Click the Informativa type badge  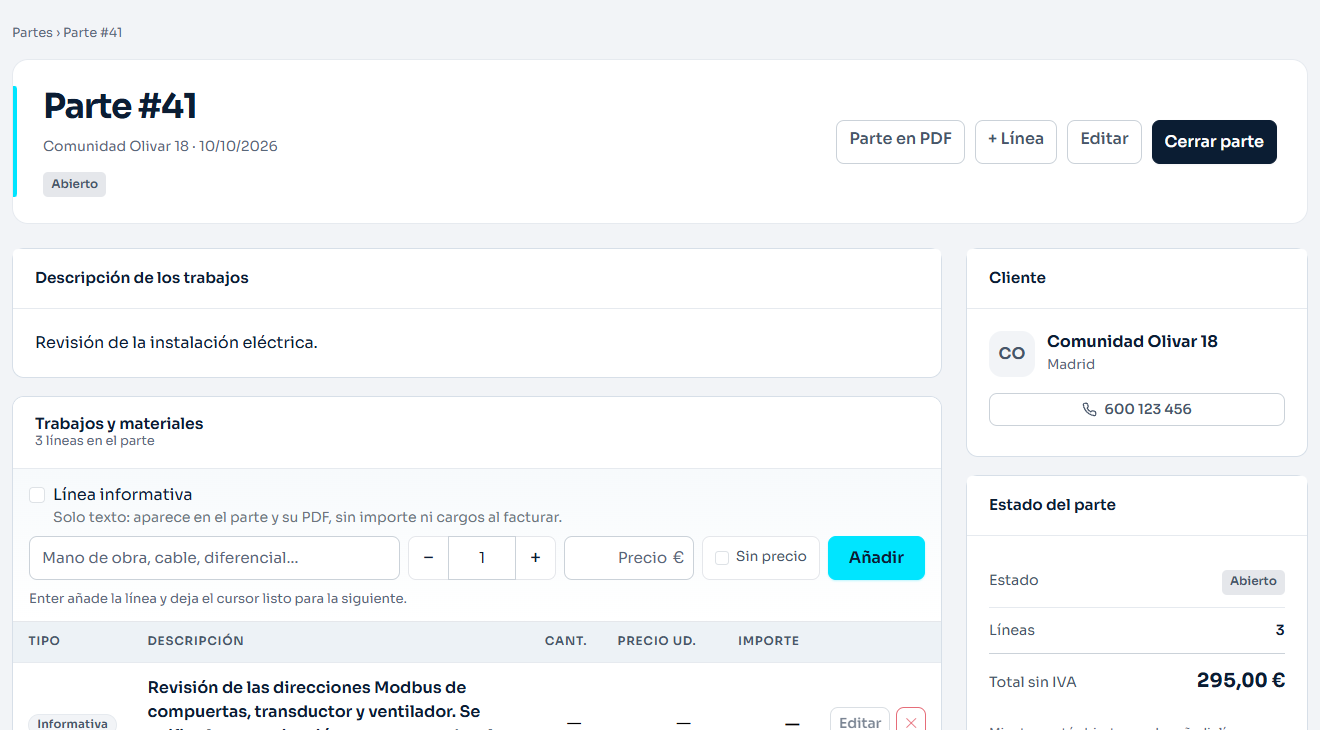(x=72, y=722)
